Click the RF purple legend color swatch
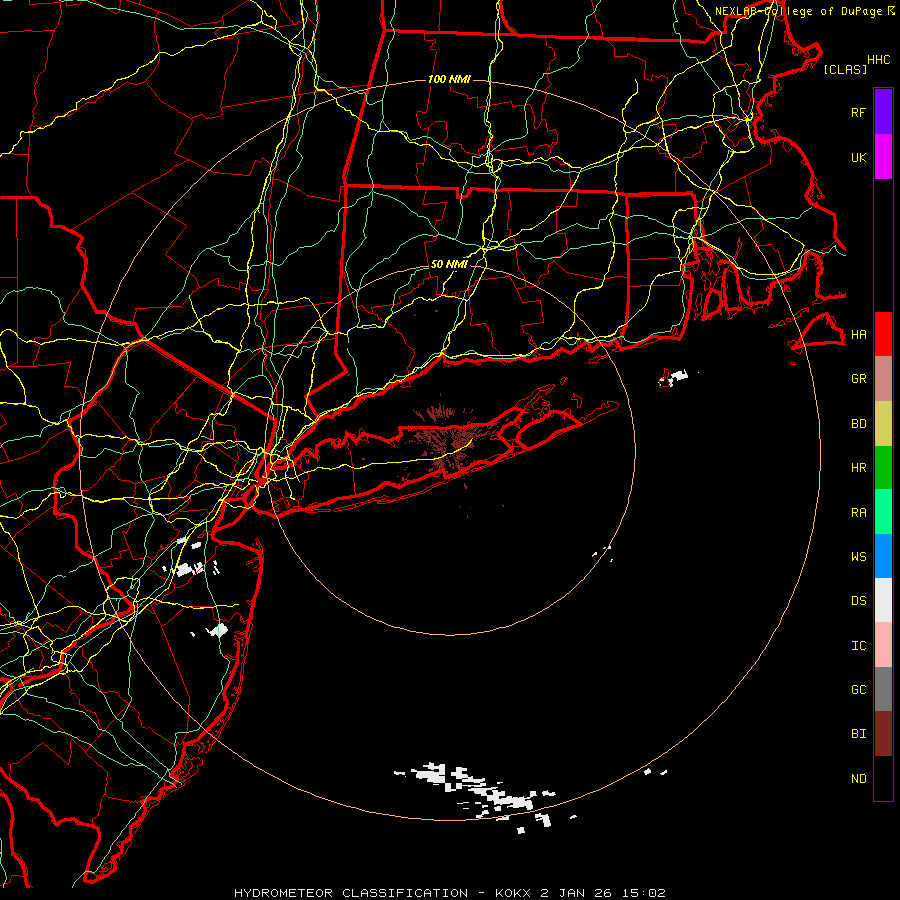The height and width of the screenshot is (900, 900). click(883, 112)
